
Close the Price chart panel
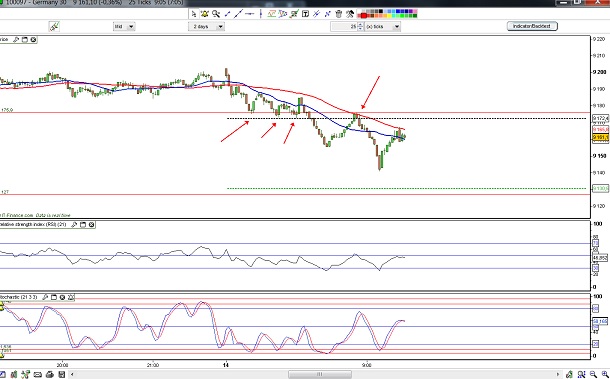coord(33,39)
